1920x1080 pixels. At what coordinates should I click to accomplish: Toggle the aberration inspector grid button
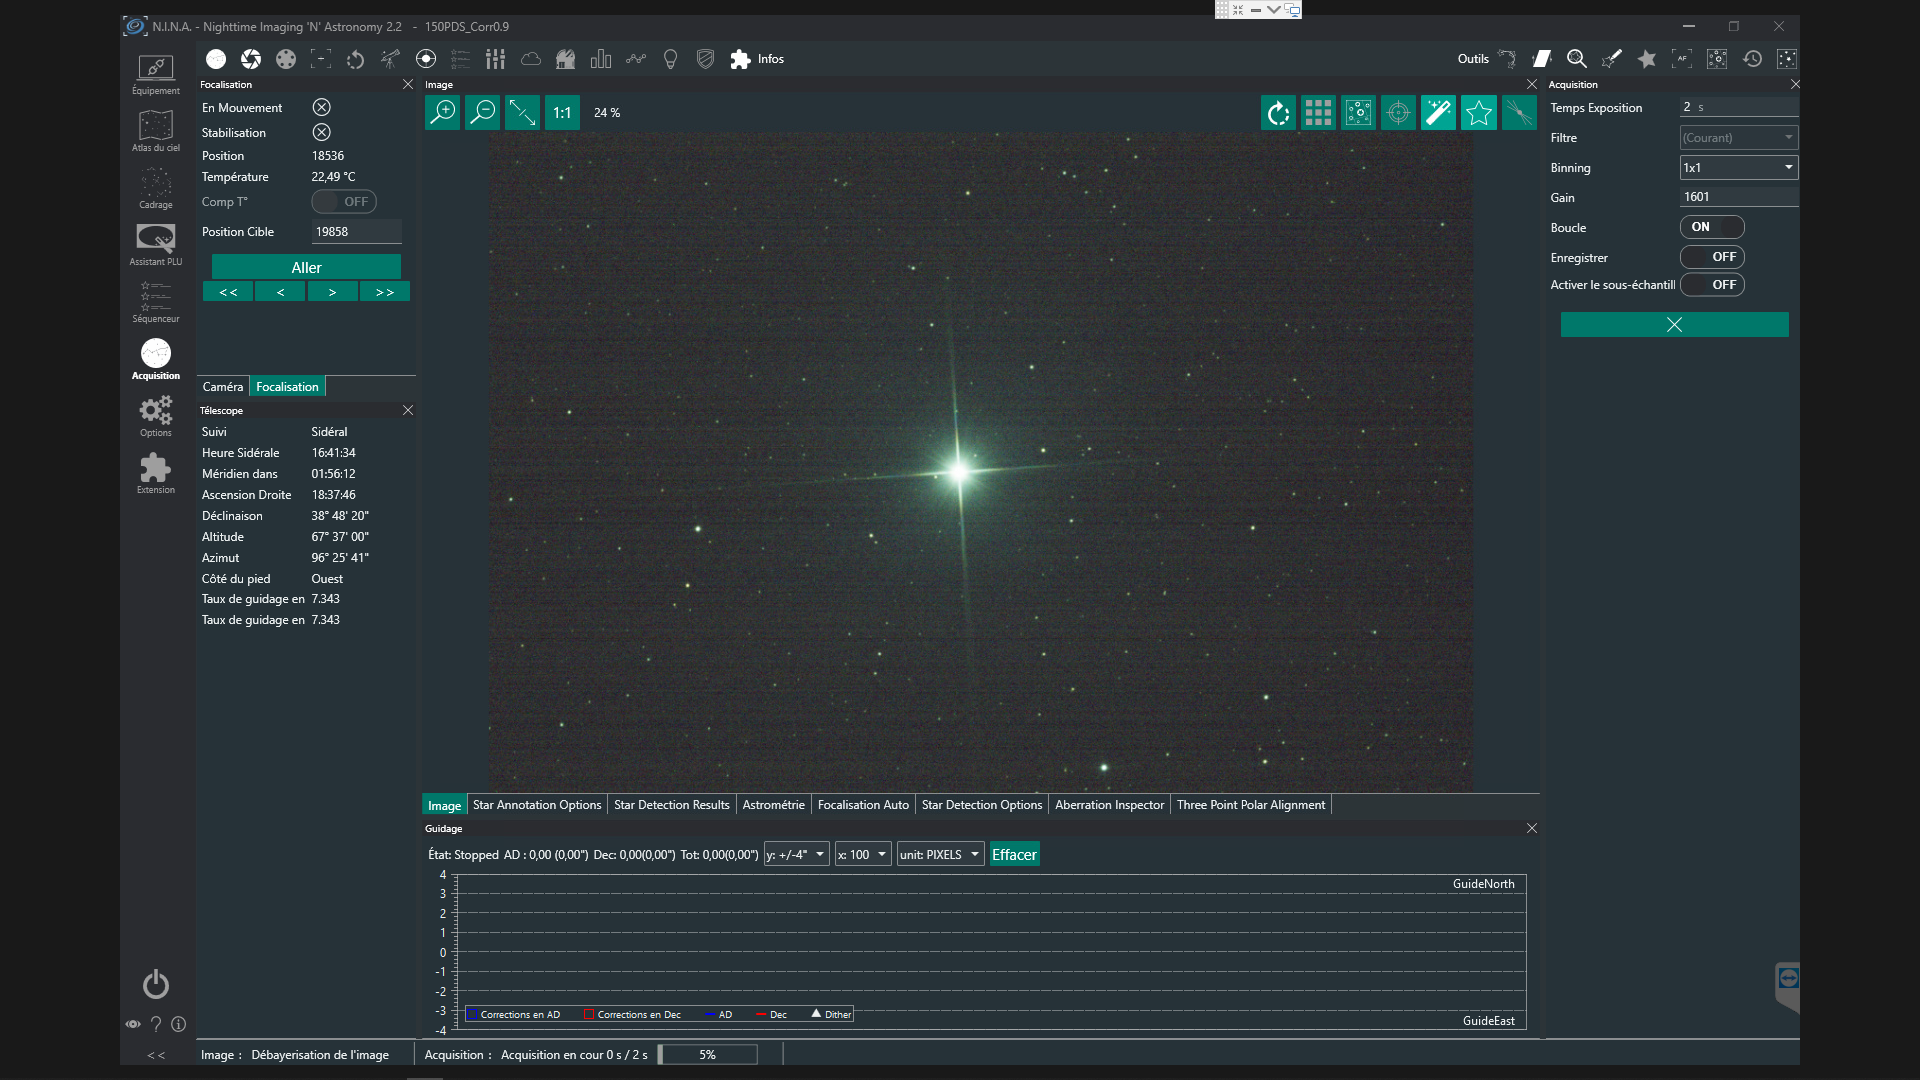click(1319, 113)
